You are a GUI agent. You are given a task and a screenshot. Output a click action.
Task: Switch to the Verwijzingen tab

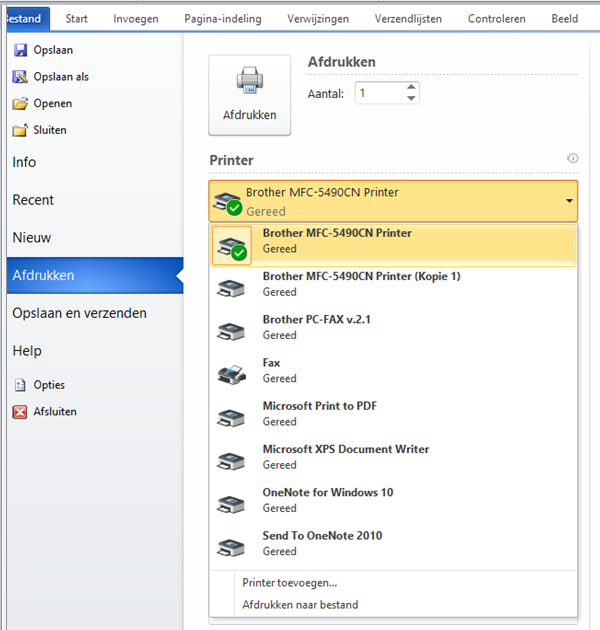pyautogui.click(x=318, y=18)
